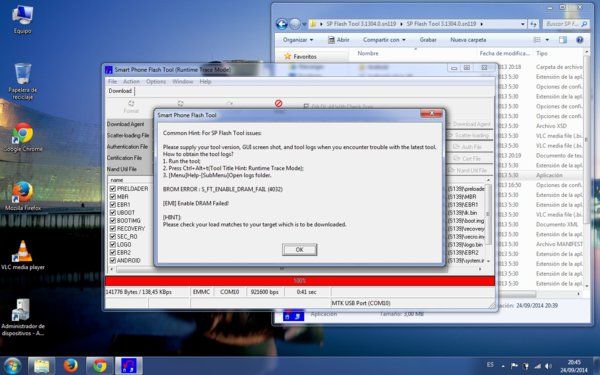This screenshot has height=375, width=600.
Task: Switch to Chrome in the taskbar
Action: click(x=99, y=366)
